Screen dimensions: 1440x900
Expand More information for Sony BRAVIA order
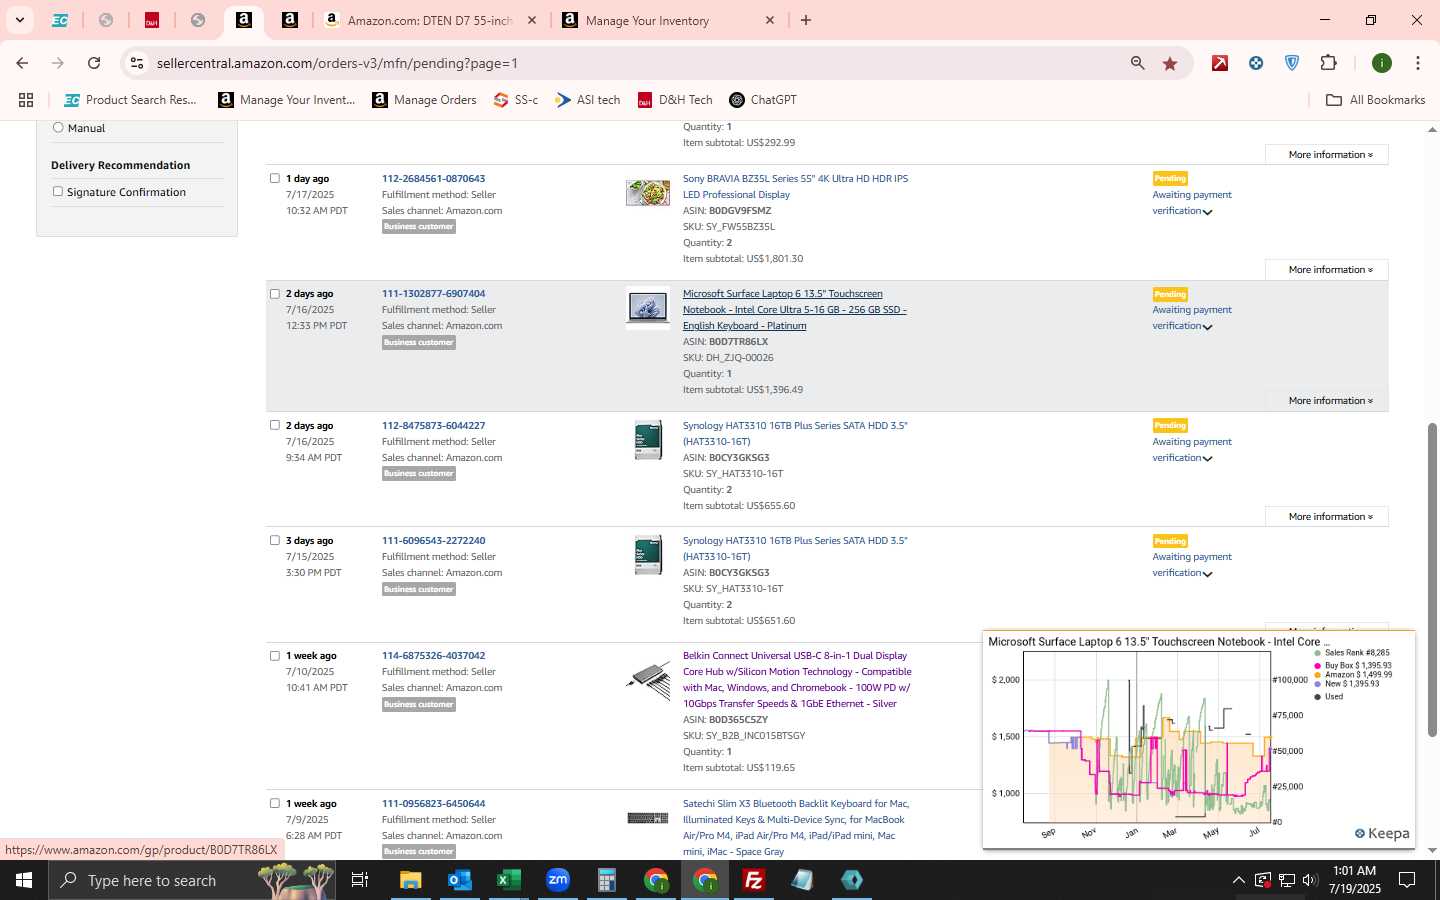1327,270
